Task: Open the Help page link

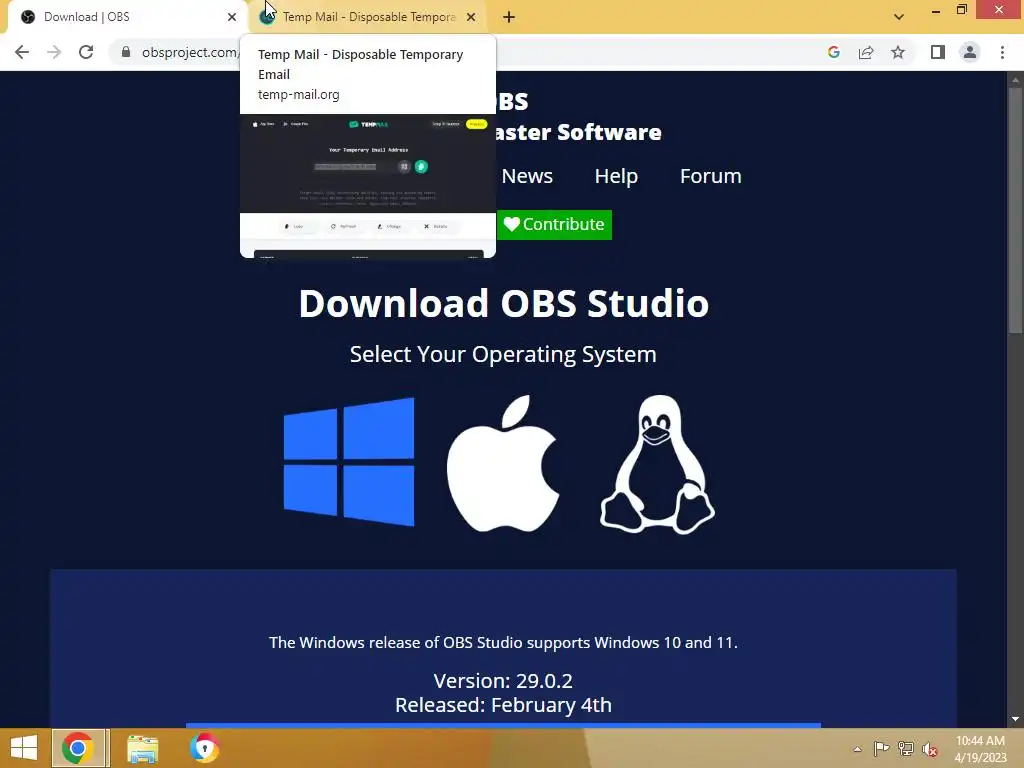Action: click(616, 176)
